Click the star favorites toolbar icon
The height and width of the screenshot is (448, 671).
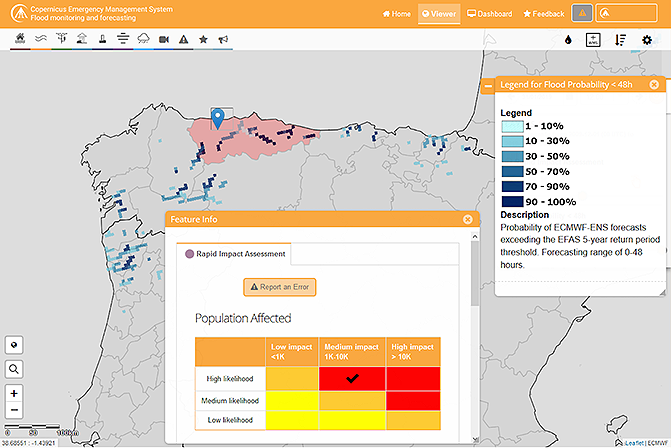(203, 39)
